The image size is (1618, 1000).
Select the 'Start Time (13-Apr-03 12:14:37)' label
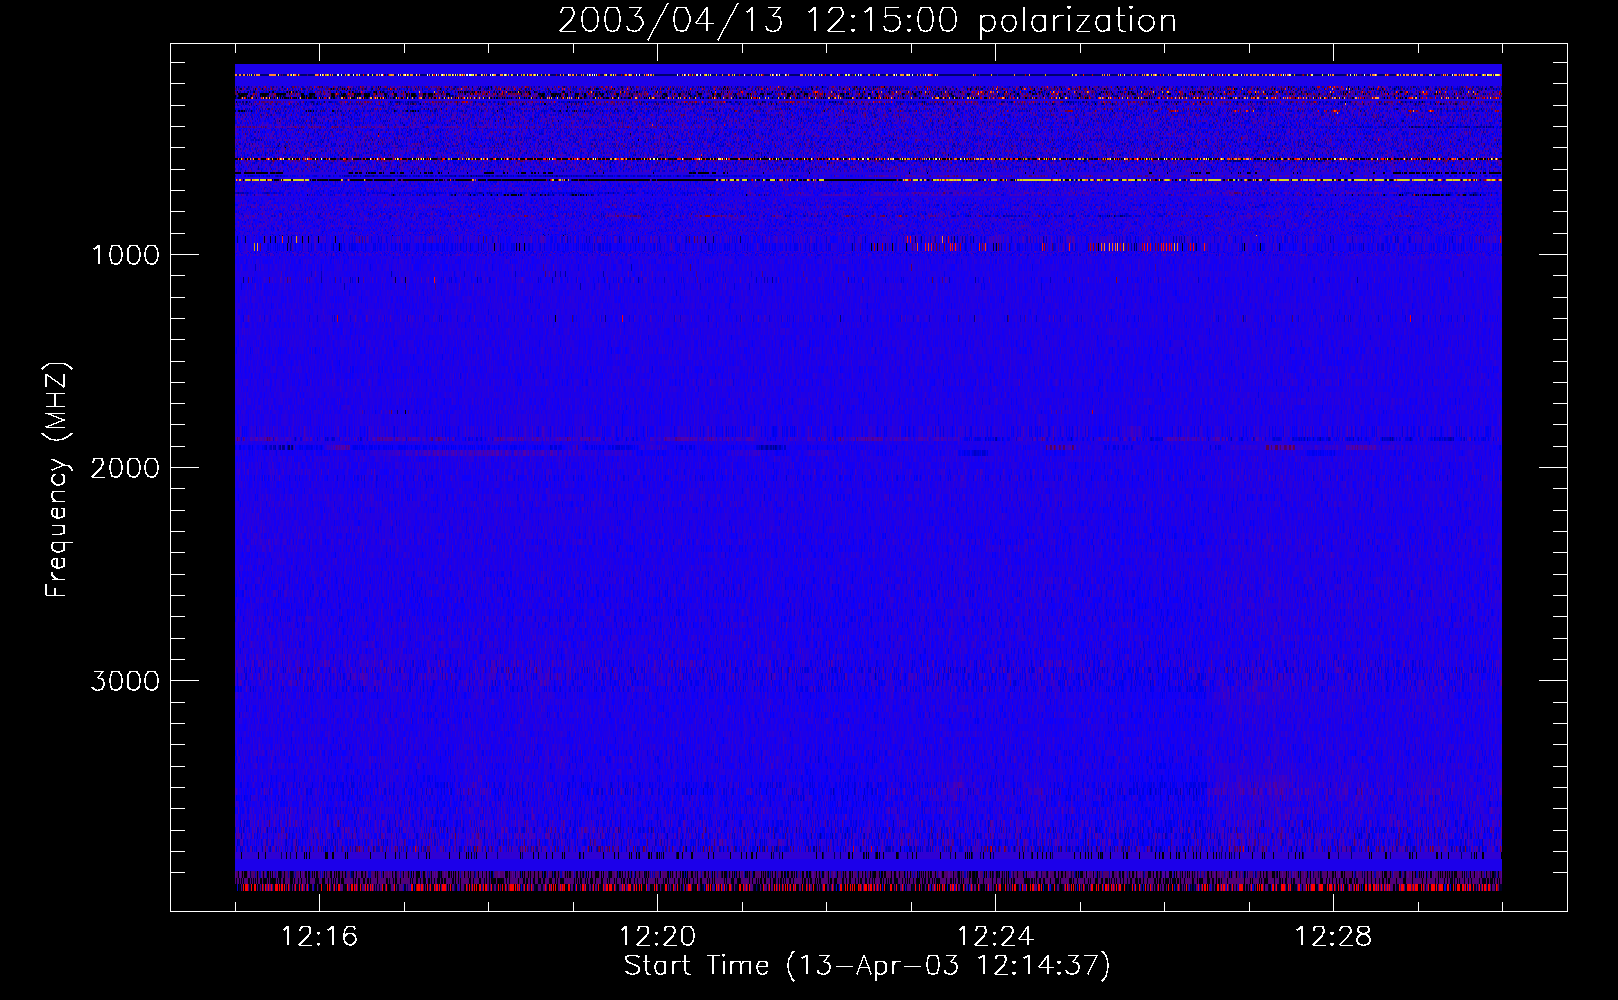(x=867, y=966)
